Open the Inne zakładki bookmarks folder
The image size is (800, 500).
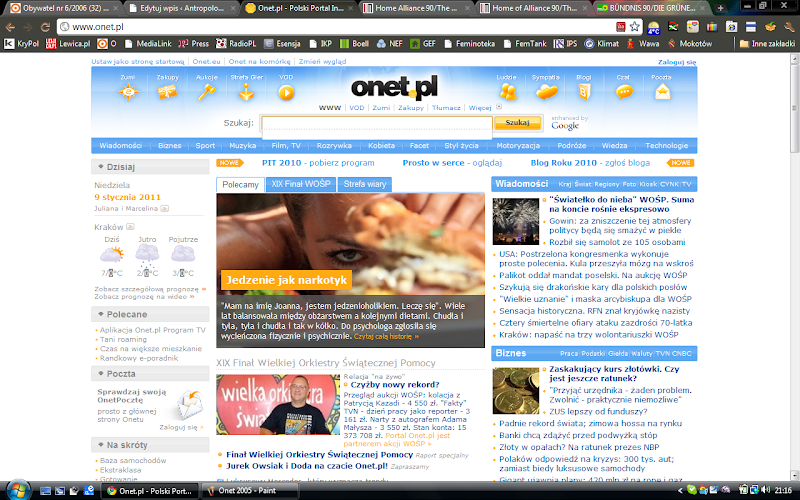click(767, 44)
